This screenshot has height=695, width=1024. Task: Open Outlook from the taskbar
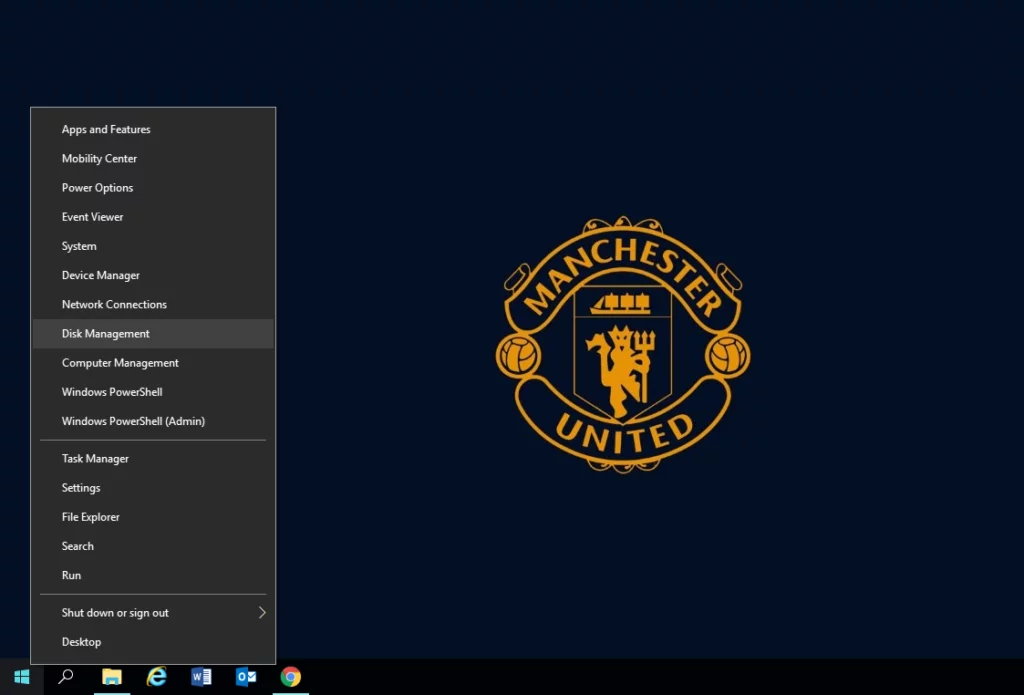pyautogui.click(x=246, y=677)
